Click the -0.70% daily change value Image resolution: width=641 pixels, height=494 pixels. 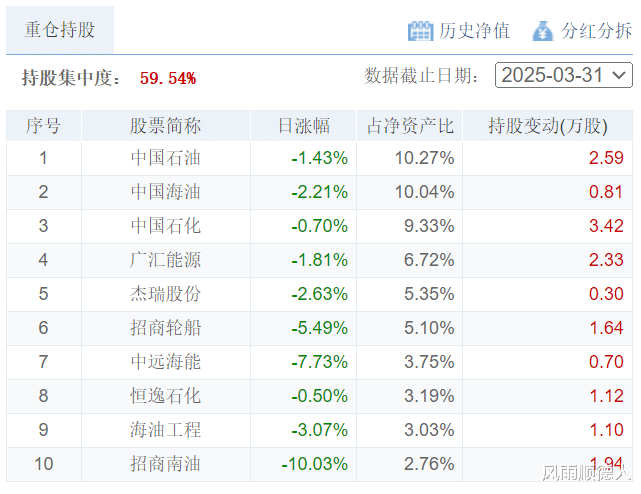point(319,226)
